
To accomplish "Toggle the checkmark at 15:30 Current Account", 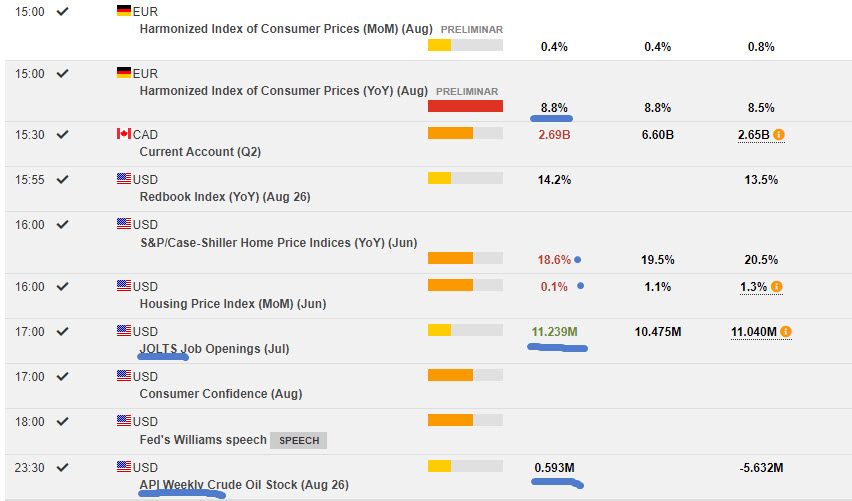I will (63, 134).
